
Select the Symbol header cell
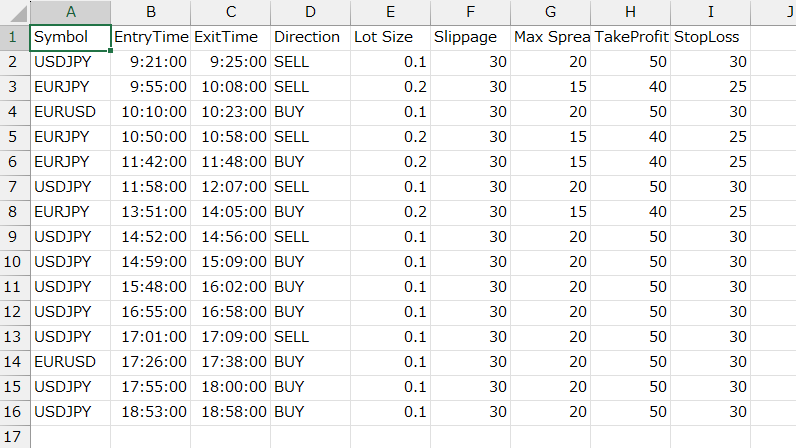[x=70, y=37]
